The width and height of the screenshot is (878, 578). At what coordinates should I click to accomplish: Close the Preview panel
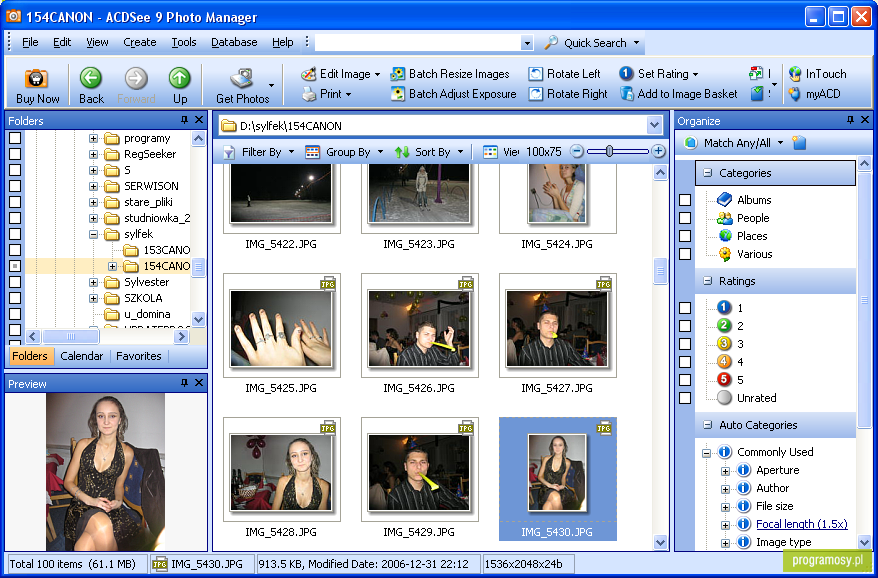pos(199,383)
